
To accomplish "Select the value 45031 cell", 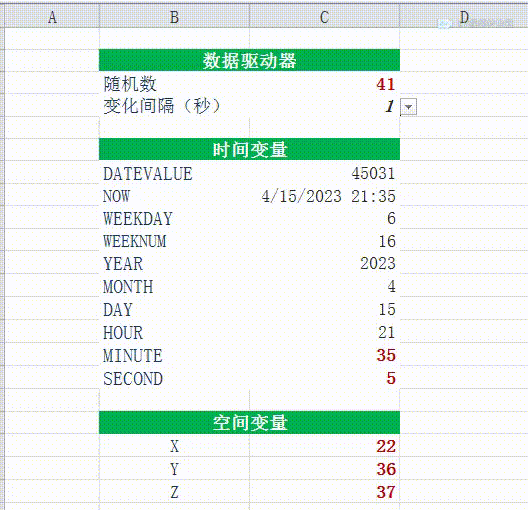I will coord(324,173).
